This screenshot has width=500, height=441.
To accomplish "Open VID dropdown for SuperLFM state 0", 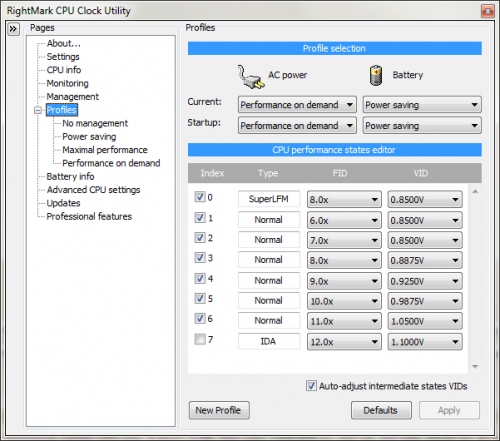I will point(425,199).
